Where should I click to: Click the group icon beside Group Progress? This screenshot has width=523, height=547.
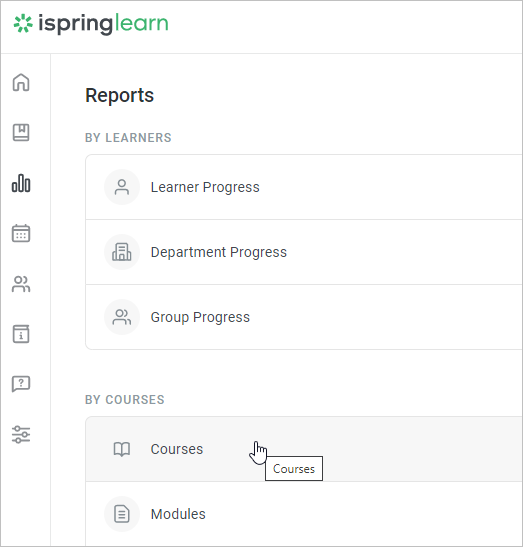122,317
